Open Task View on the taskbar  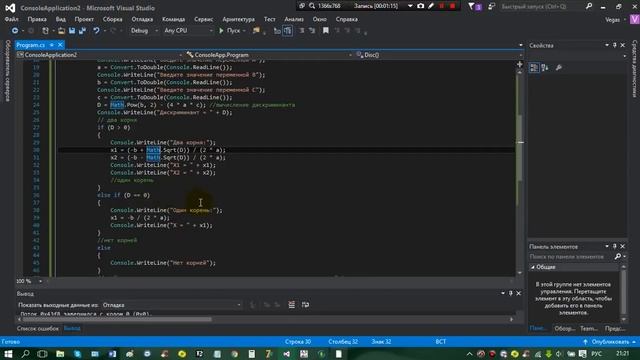(x=42, y=354)
